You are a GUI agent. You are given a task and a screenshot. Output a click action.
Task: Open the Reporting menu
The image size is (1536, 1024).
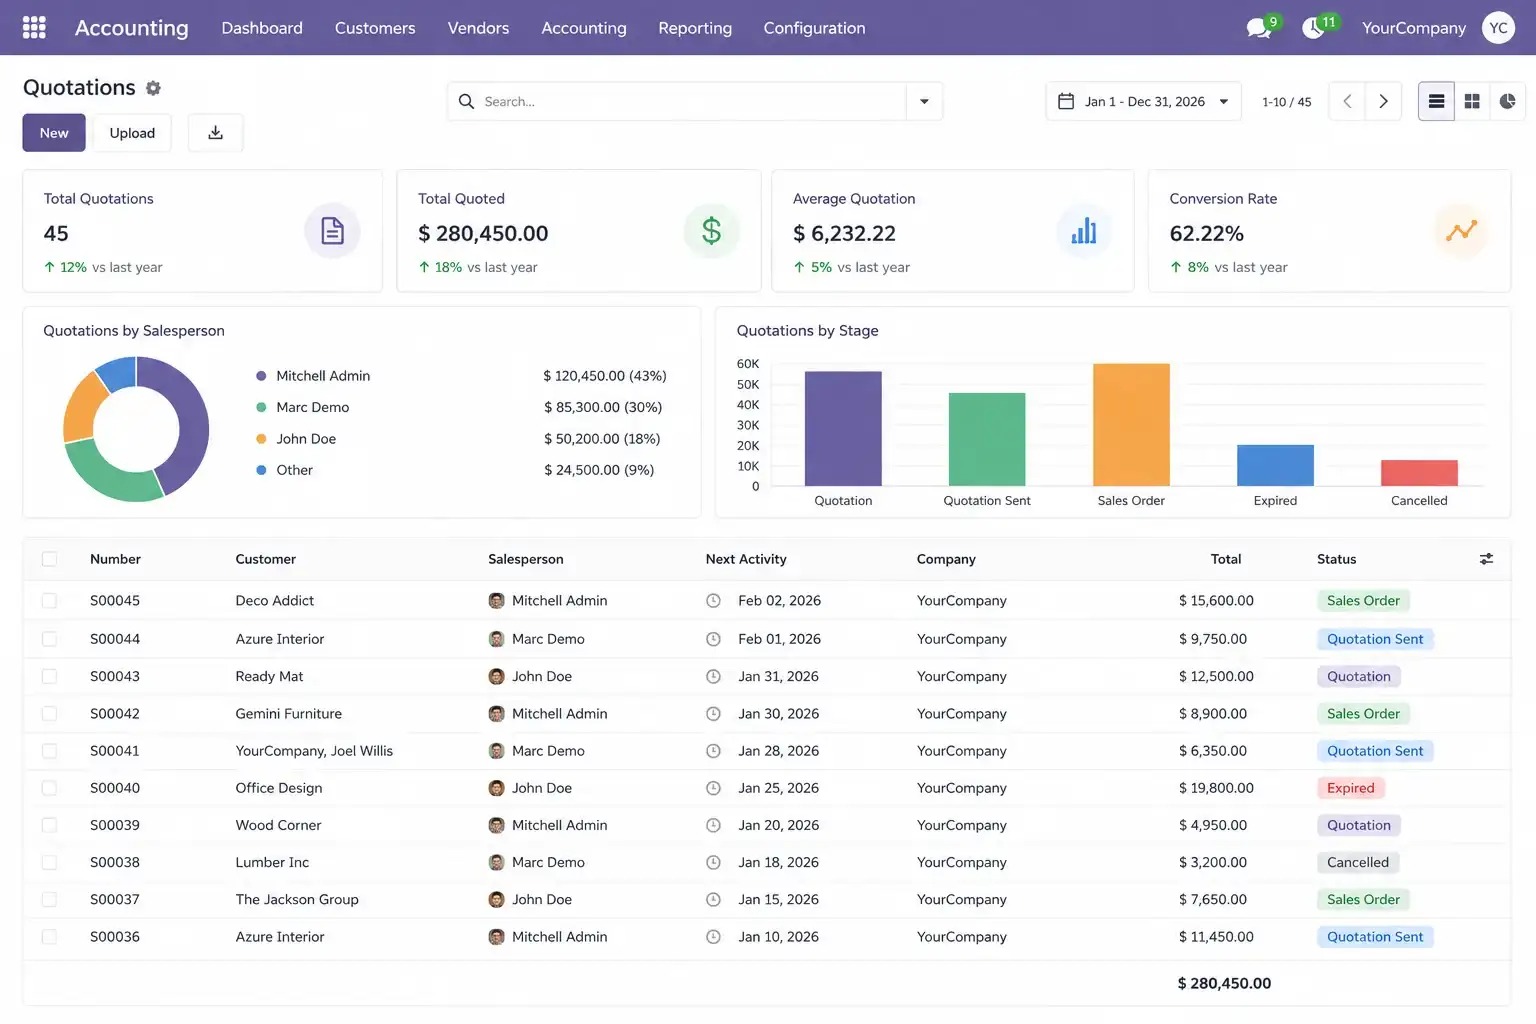[x=695, y=28]
